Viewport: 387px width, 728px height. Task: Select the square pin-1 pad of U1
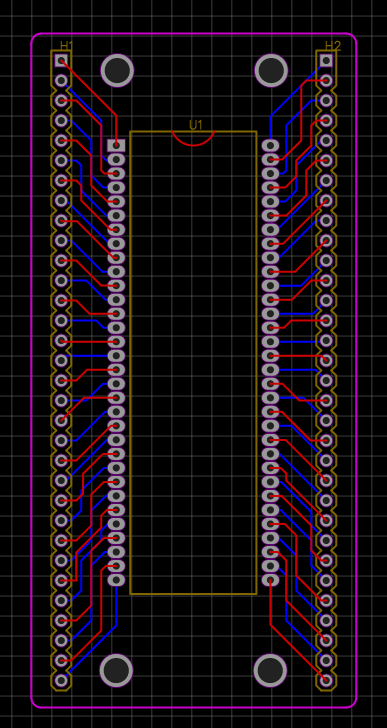click(116, 145)
